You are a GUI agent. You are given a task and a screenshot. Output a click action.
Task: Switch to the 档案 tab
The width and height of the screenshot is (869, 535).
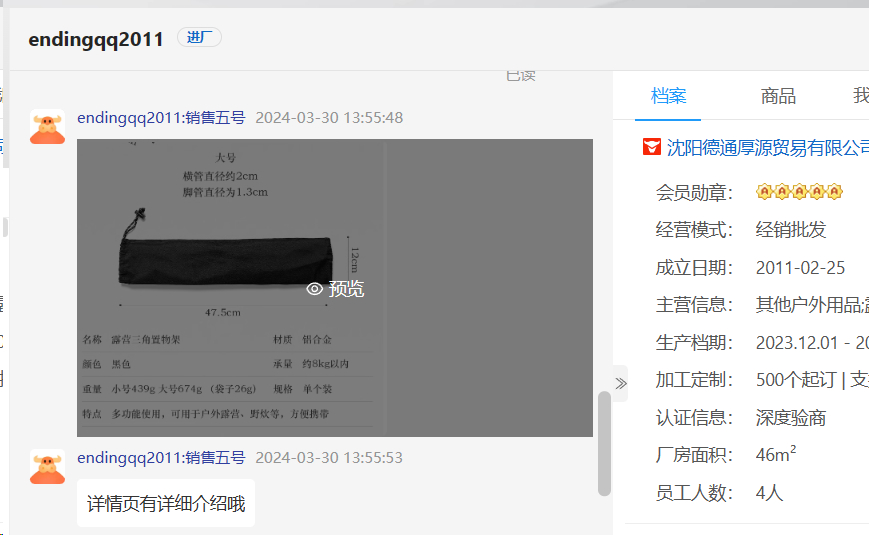pyautogui.click(x=668, y=96)
